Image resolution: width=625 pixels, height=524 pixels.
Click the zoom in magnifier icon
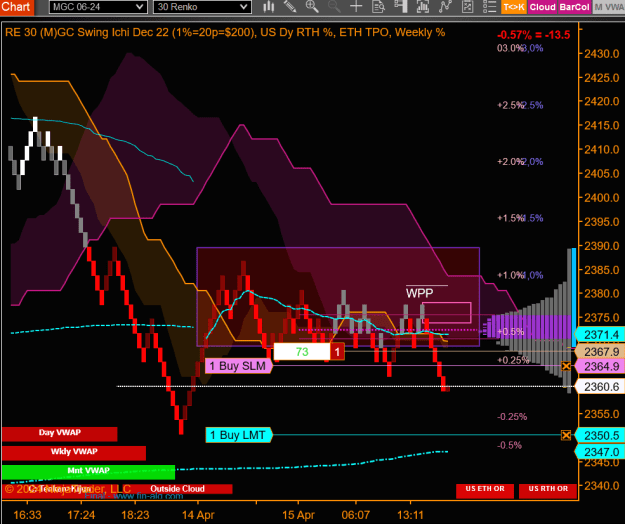pos(312,6)
